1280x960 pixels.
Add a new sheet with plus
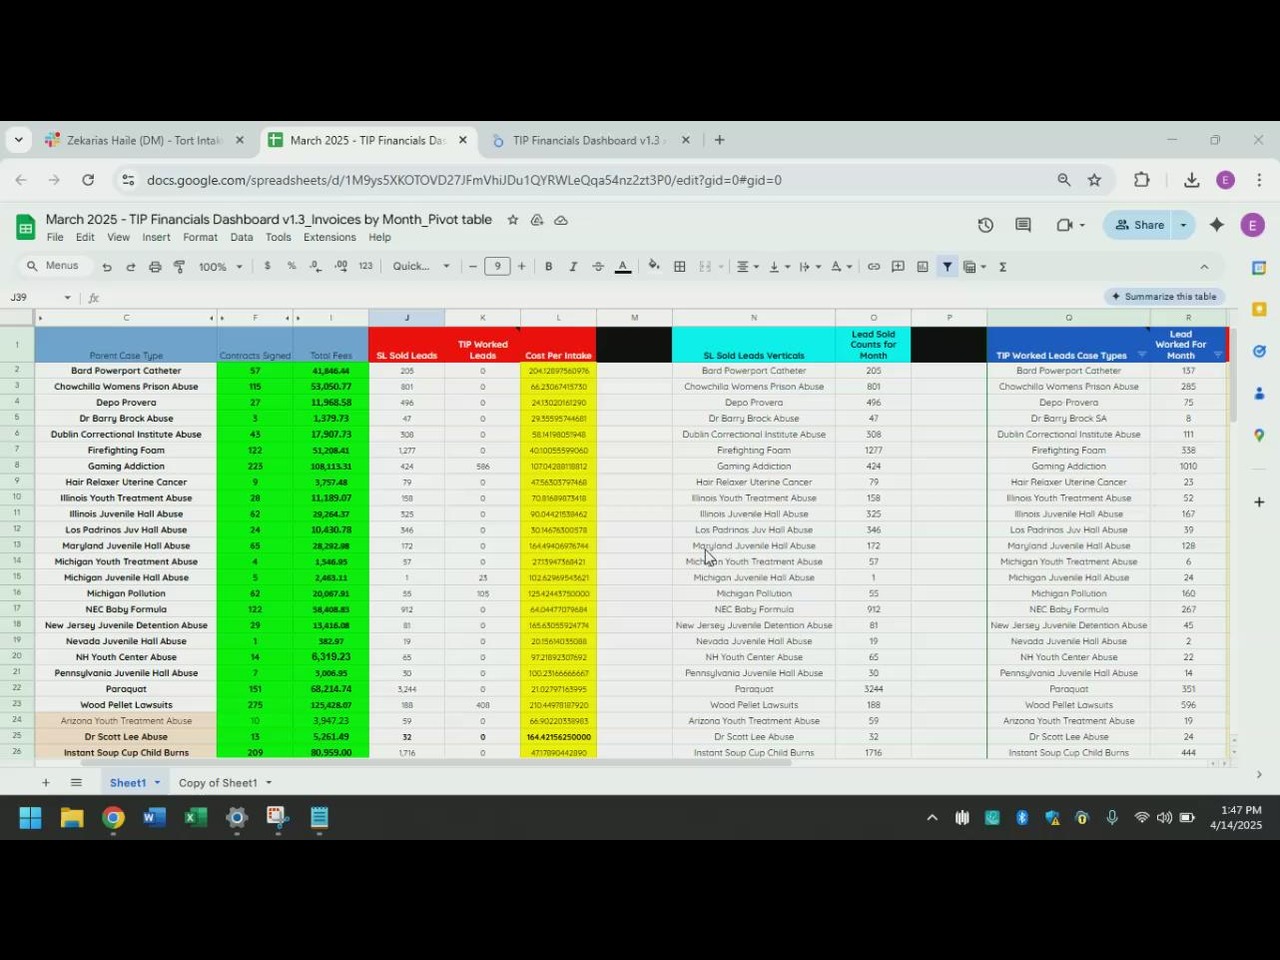(45, 782)
